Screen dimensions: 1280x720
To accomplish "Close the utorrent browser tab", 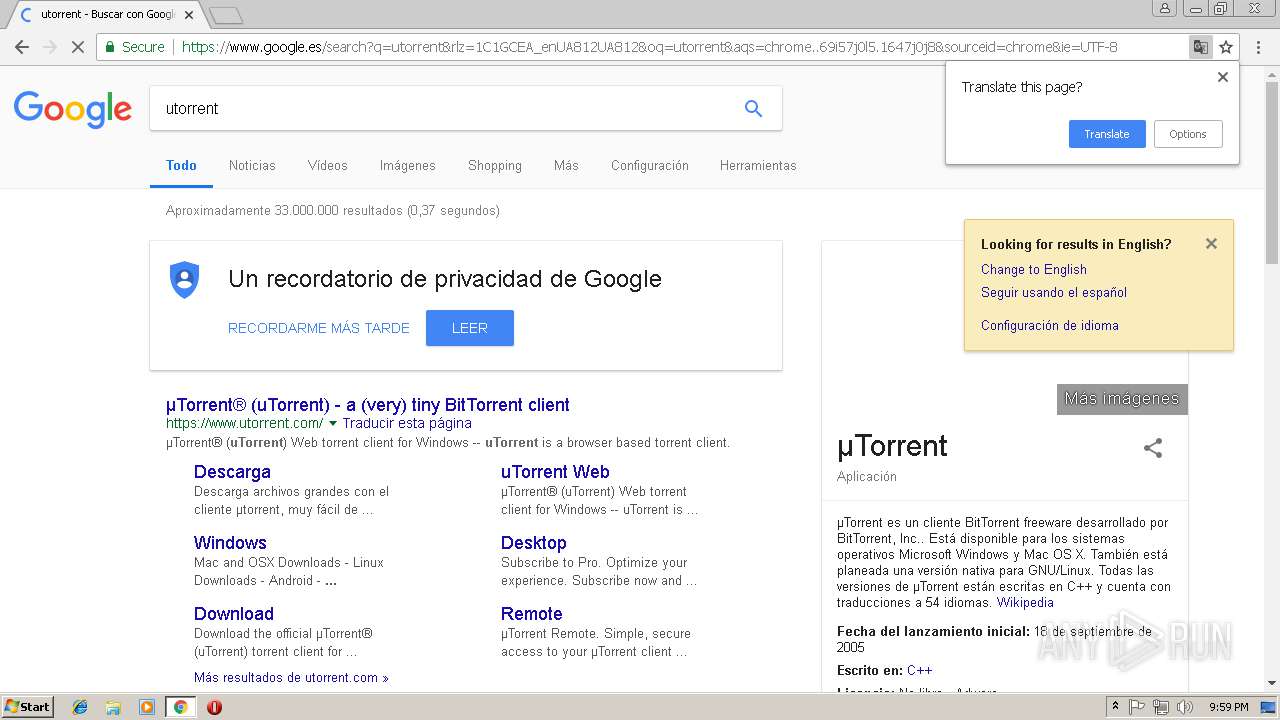I will click(189, 15).
